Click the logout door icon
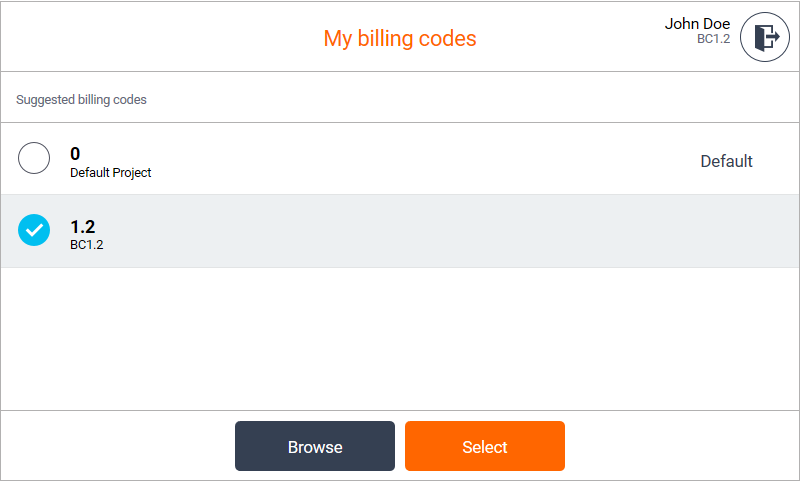This screenshot has width=802, height=483. point(765,38)
